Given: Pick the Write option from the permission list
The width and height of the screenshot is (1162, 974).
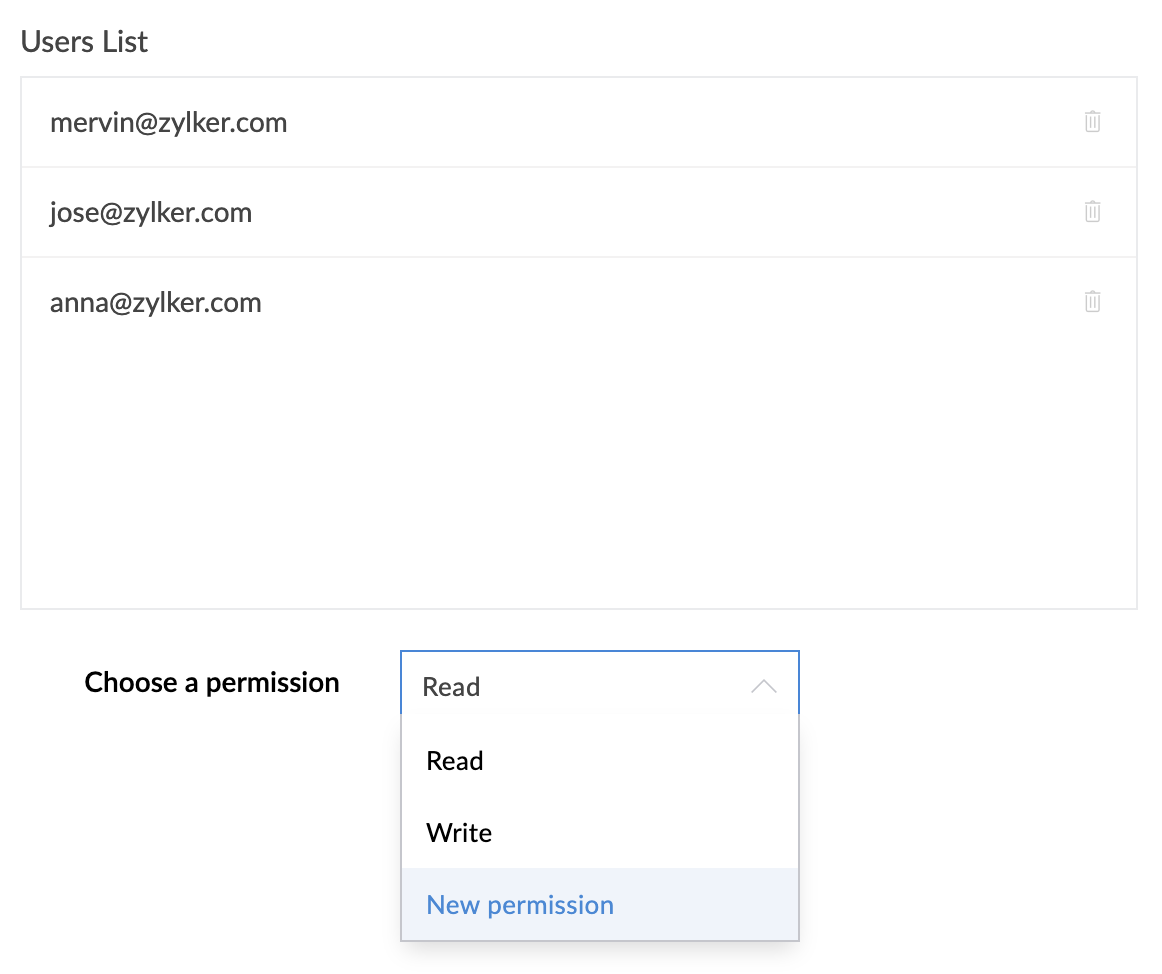Looking at the screenshot, I should 459,833.
